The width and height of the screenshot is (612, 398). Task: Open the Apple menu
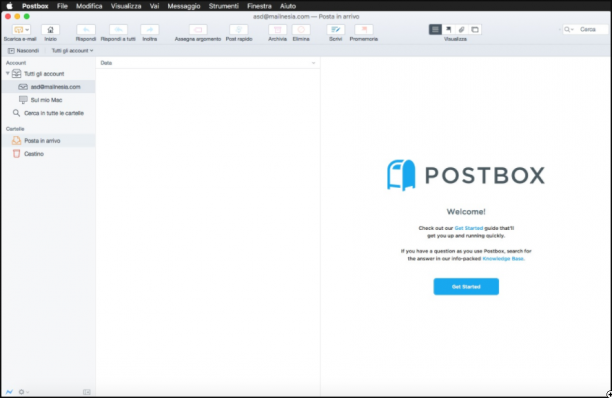tap(9, 6)
